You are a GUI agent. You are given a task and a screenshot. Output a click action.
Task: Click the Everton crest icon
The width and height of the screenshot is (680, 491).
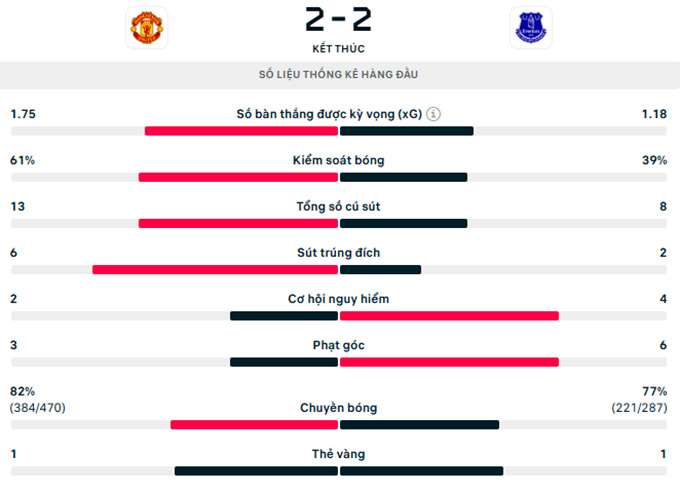pyautogui.click(x=531, y=27)
